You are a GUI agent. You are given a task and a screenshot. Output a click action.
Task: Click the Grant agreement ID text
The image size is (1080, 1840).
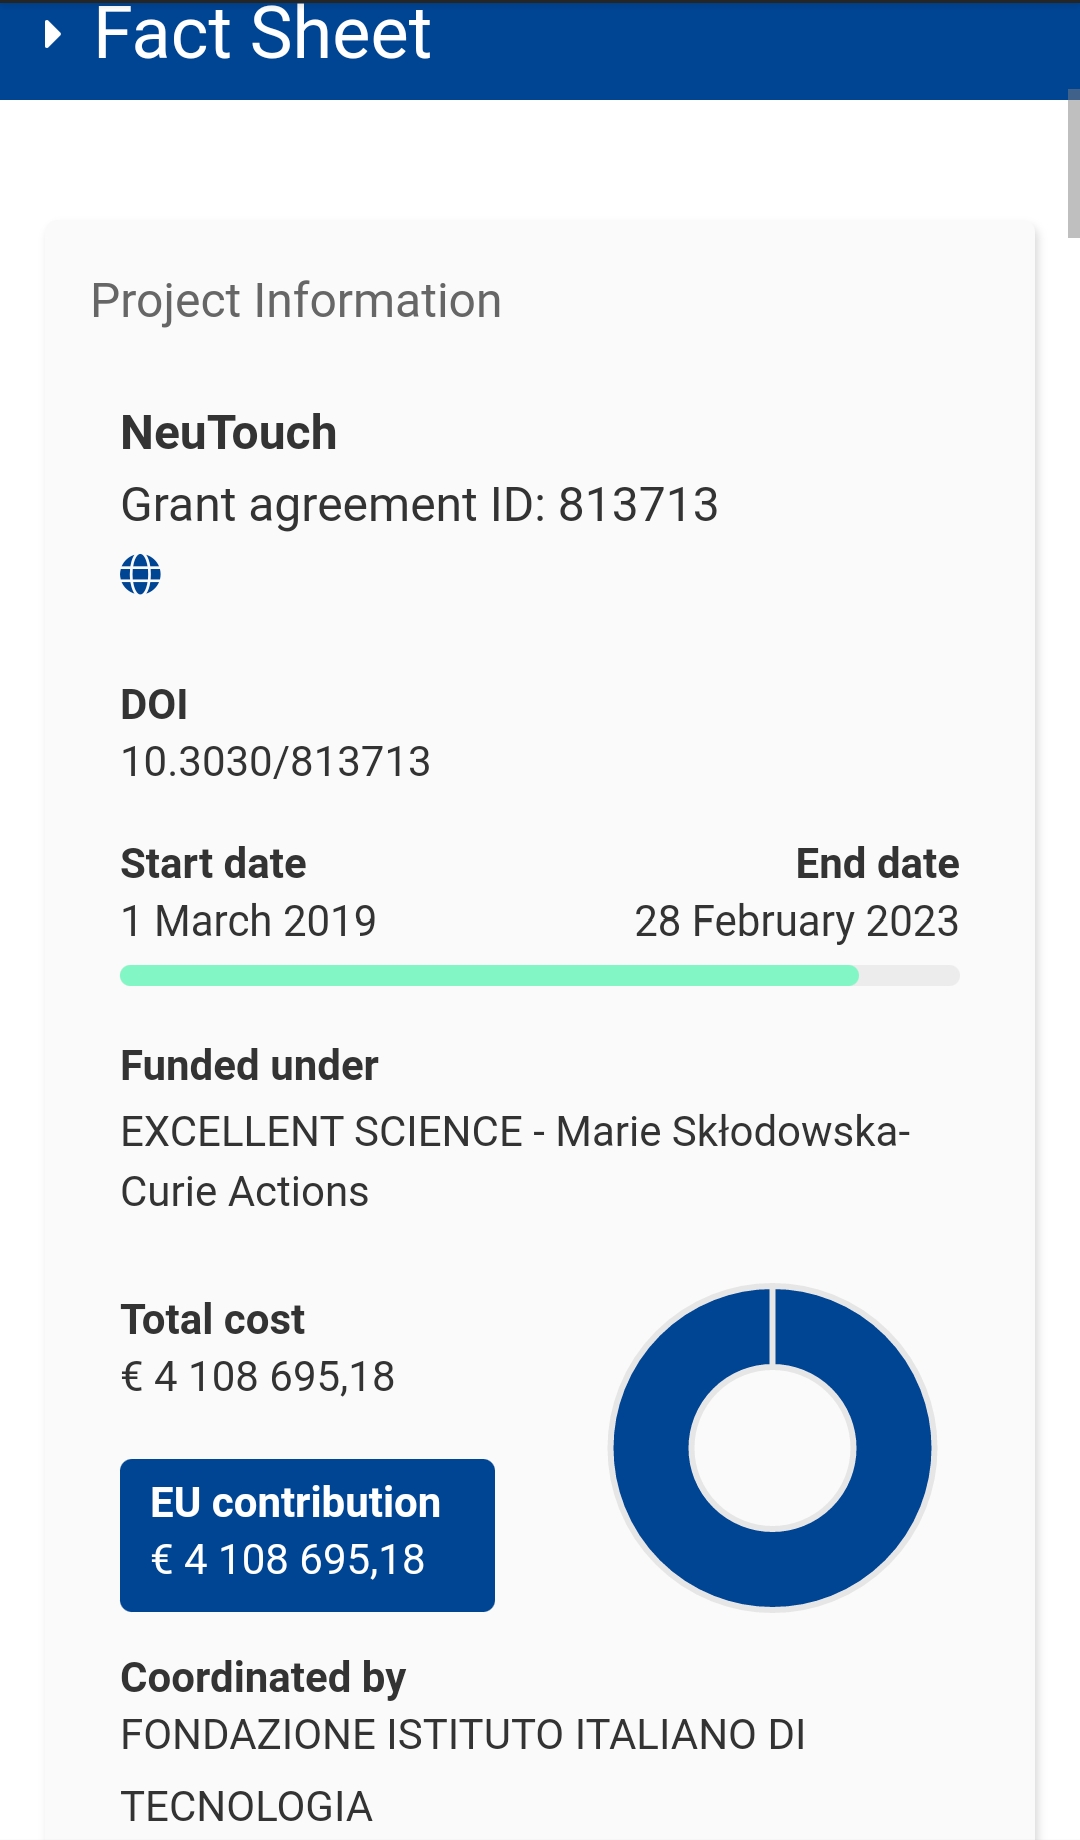point(420,505)
